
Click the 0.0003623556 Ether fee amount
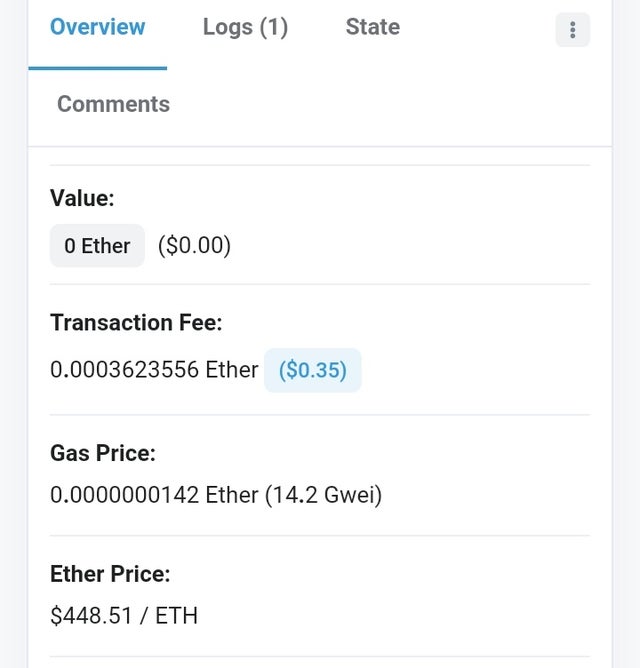pos(154,369)
